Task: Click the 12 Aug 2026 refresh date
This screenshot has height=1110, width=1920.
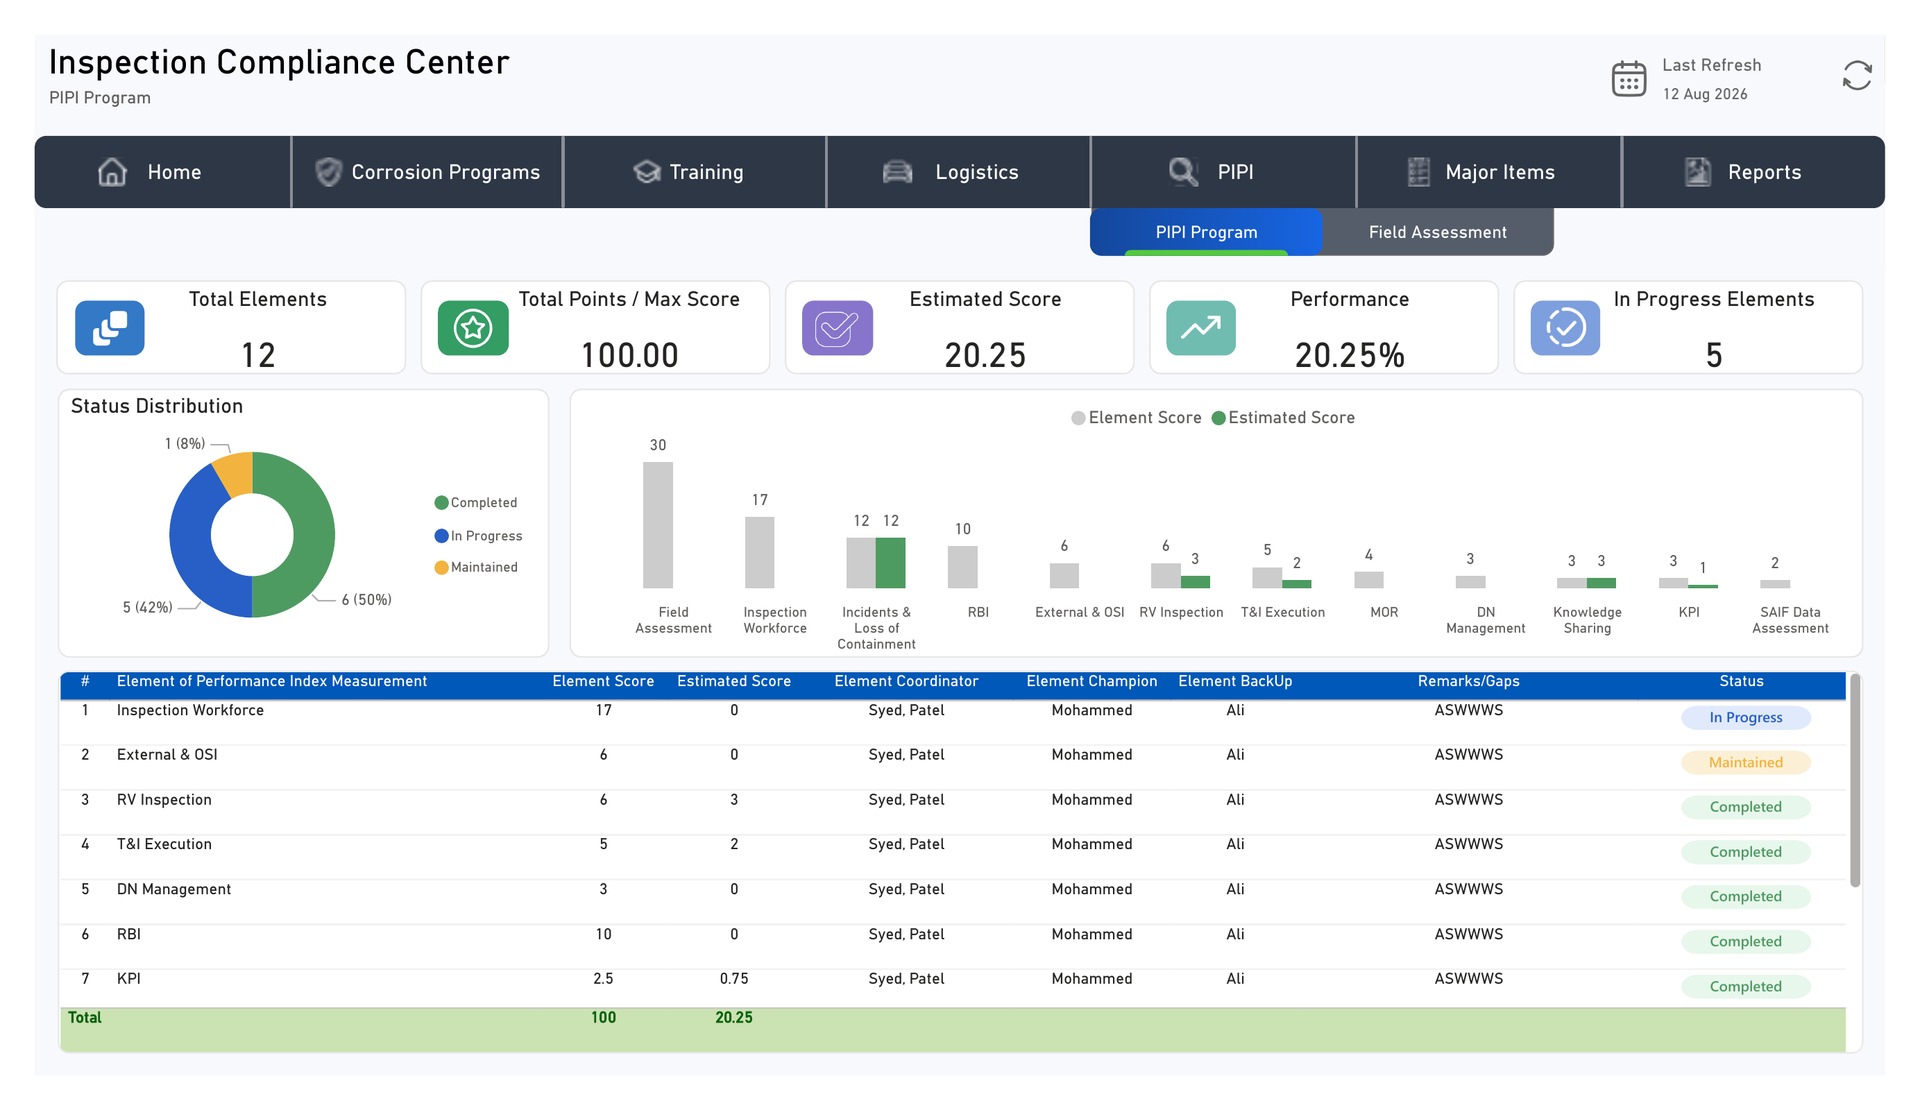Action: pos(1705,94)
